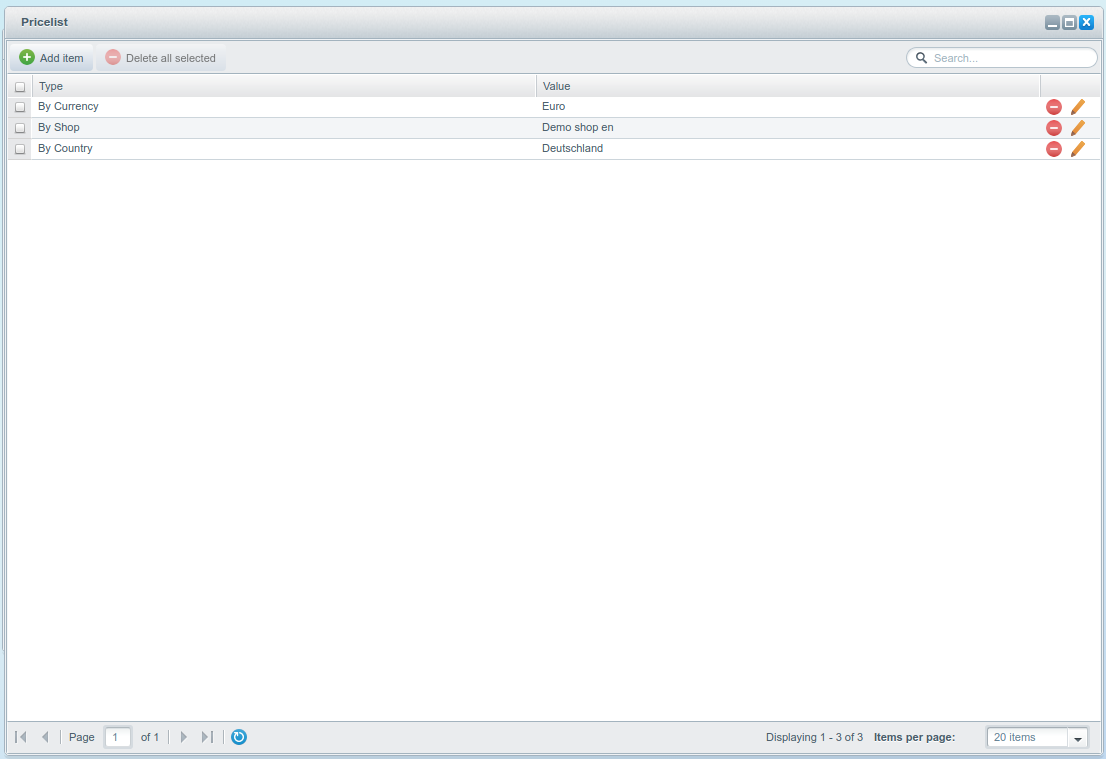Go to the next page arrow

point(183,737)
